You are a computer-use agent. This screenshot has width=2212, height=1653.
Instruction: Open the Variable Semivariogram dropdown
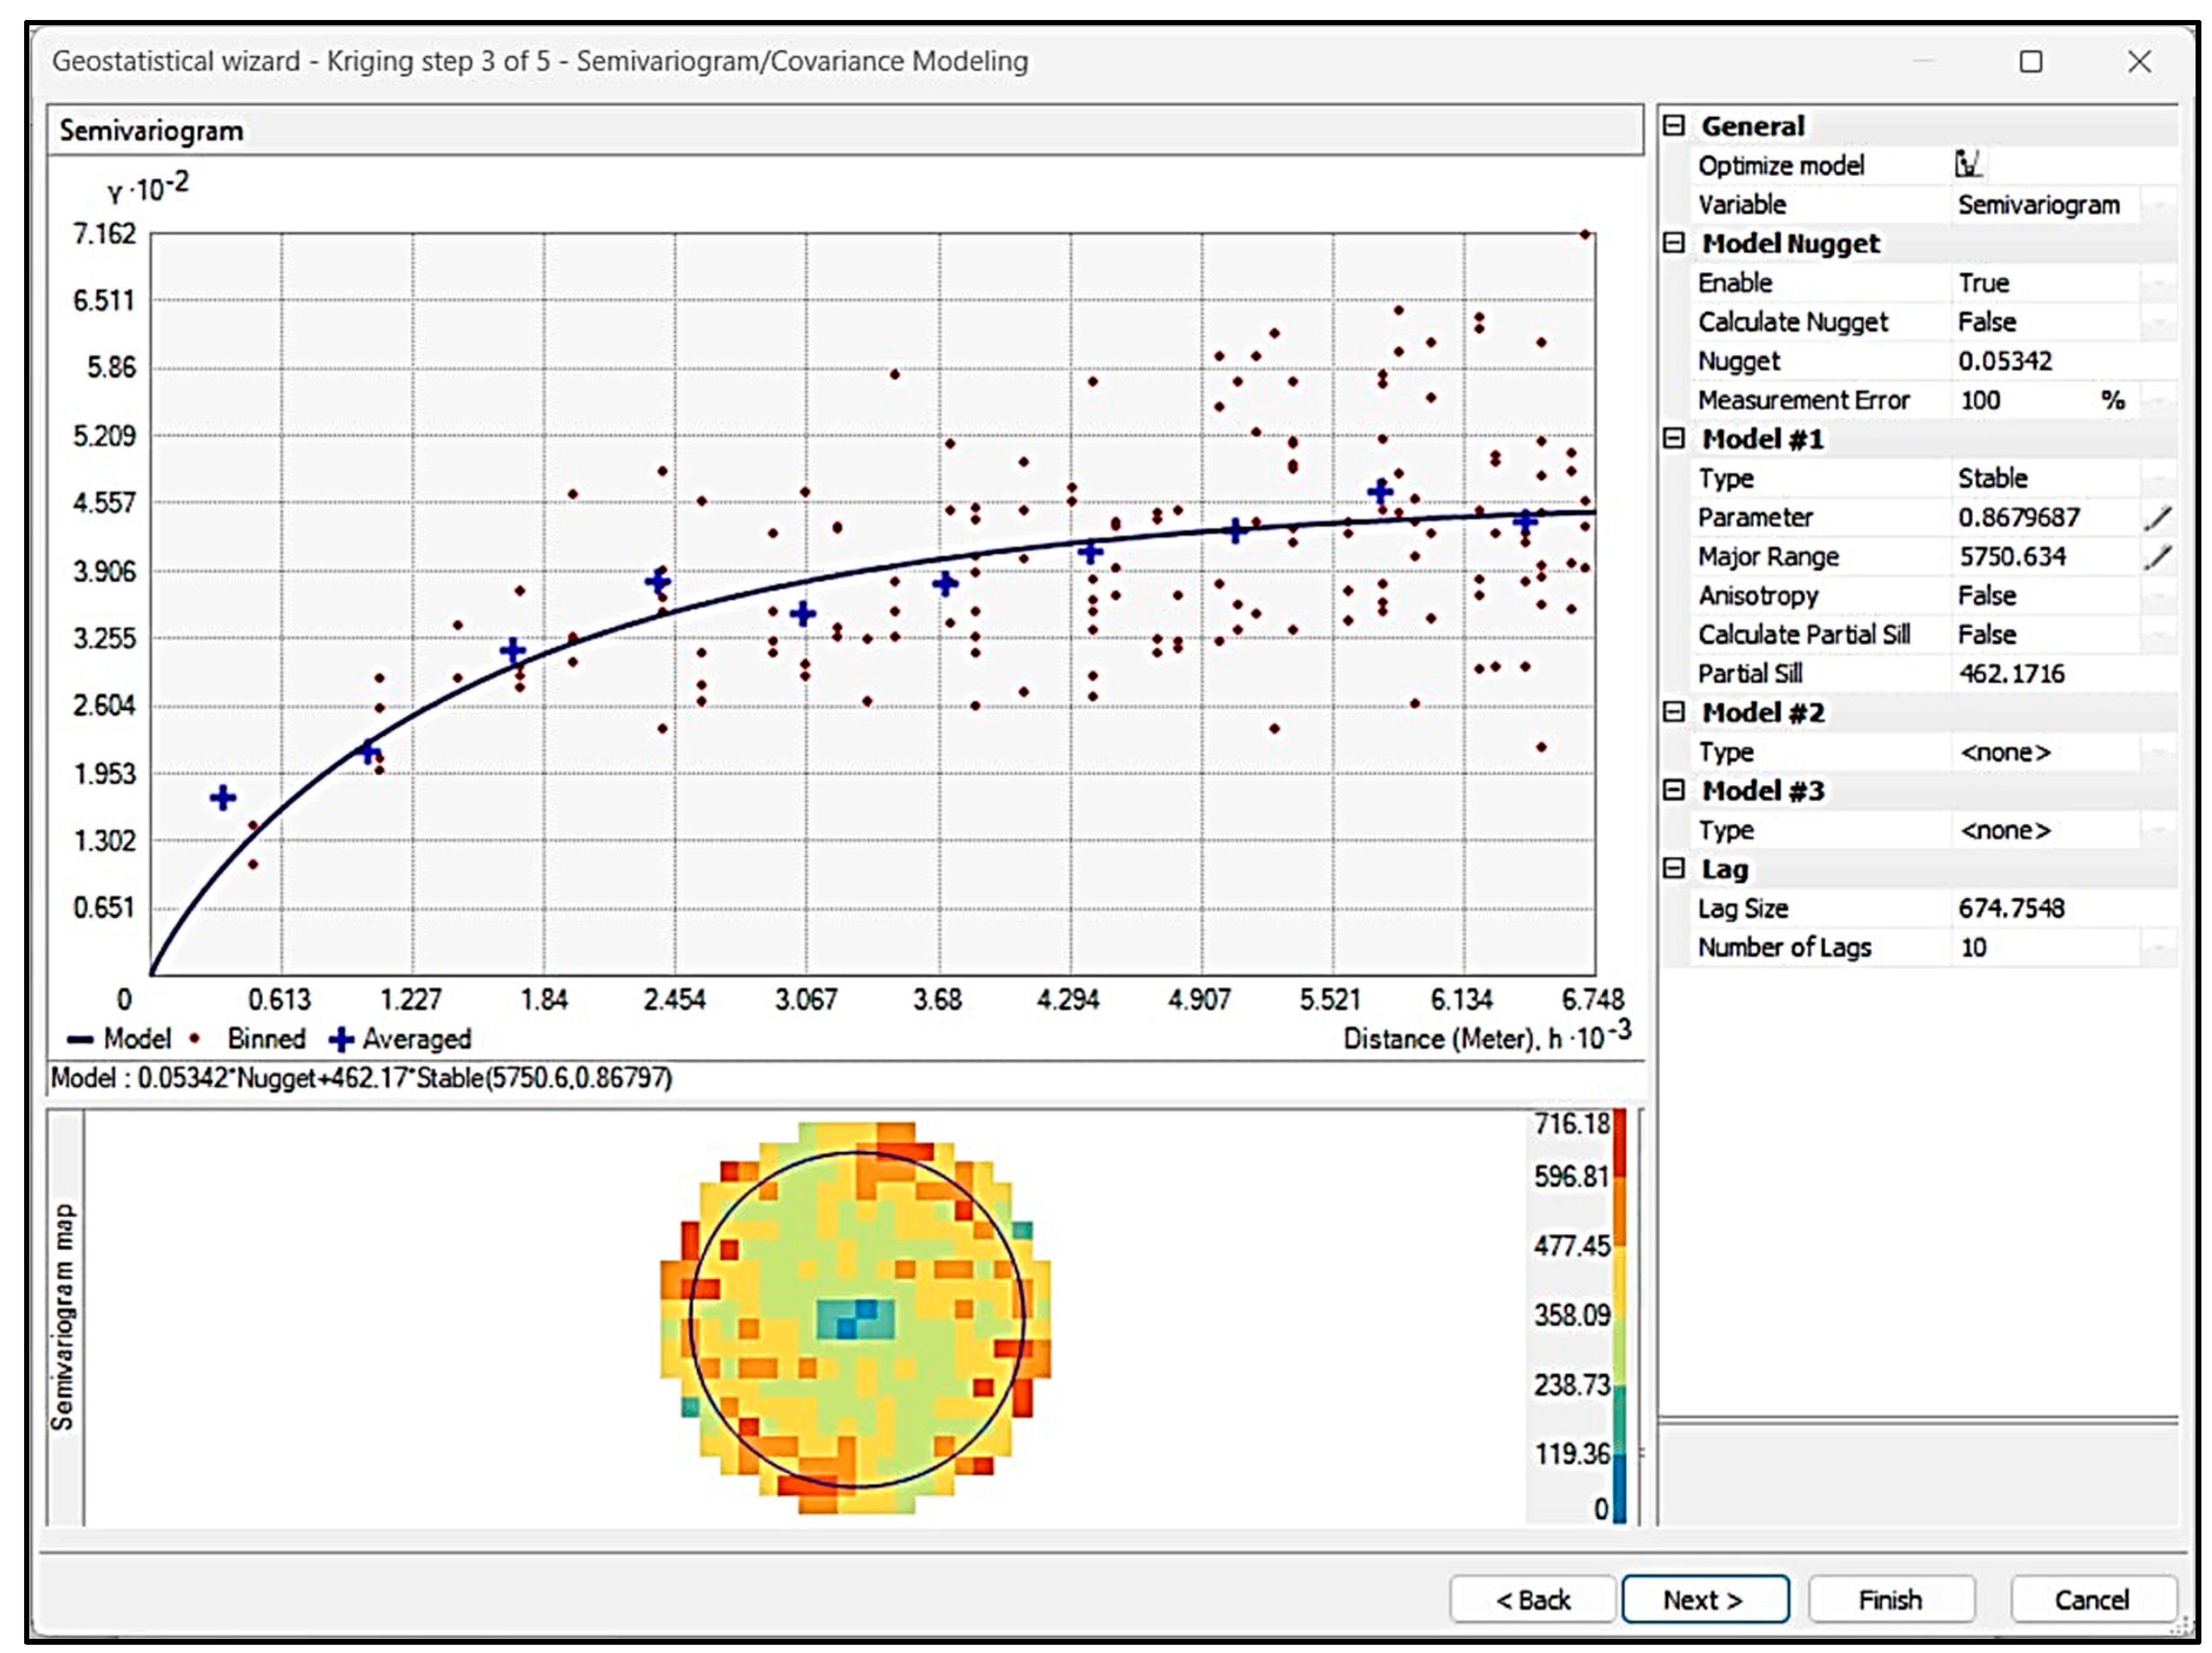[x=2159, y=205]
